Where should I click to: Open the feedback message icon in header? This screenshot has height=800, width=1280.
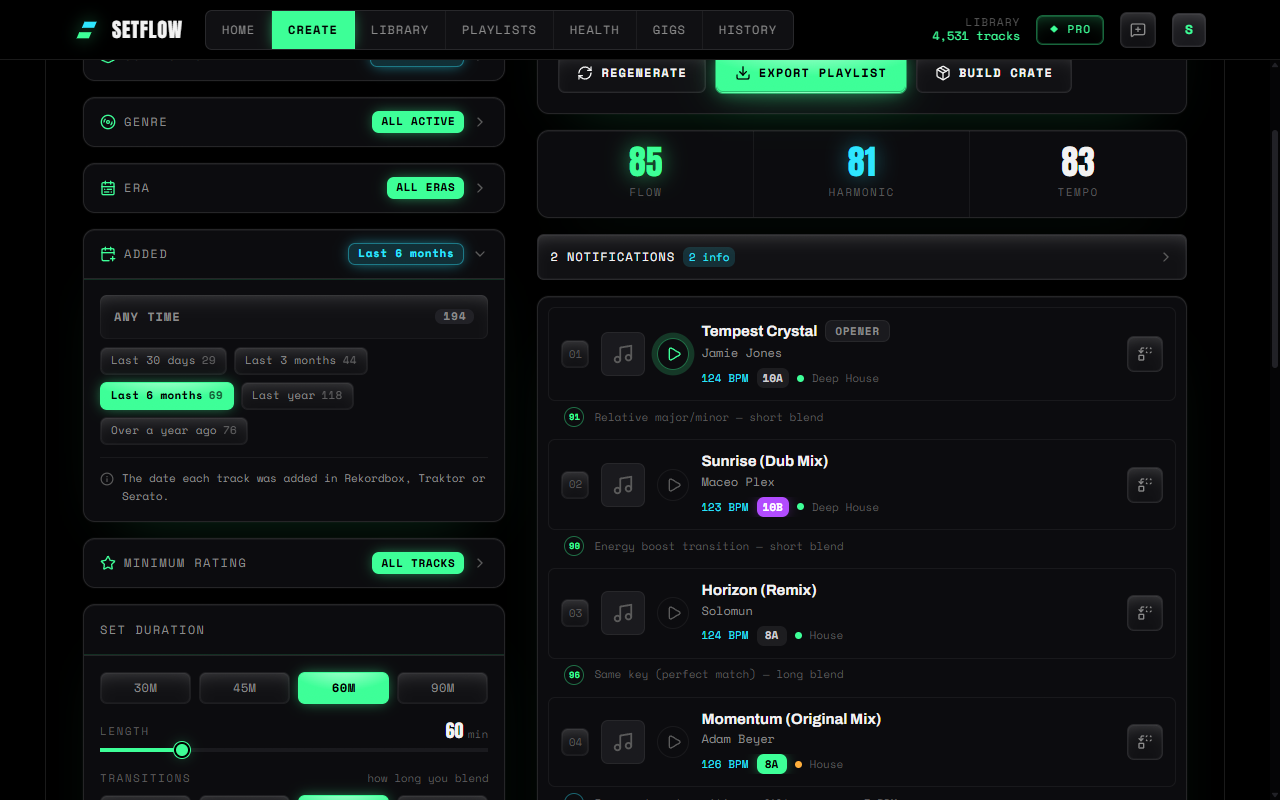[x=1138, y=30]
